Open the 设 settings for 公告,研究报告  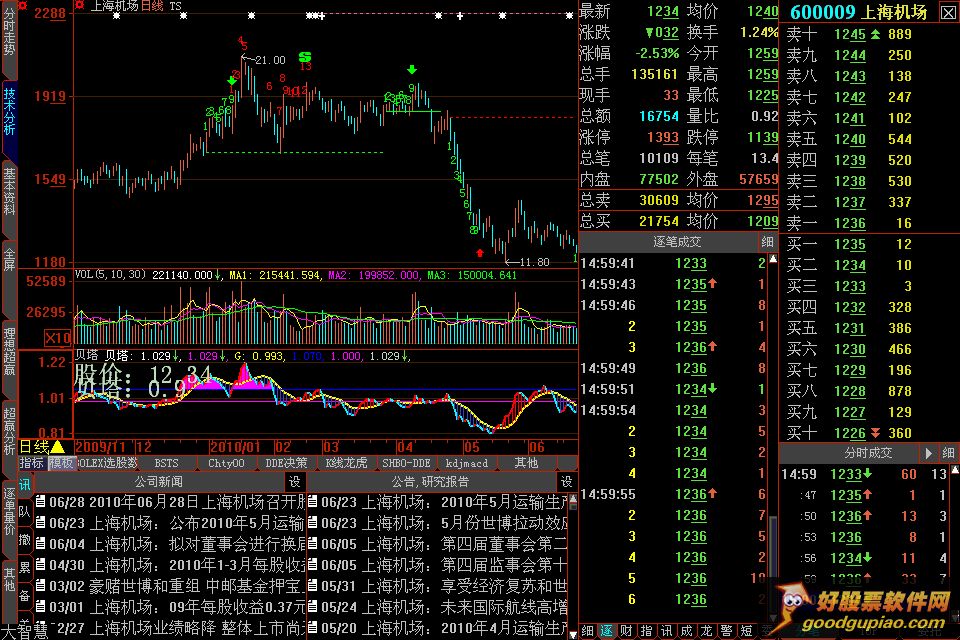tap(566, 482)
